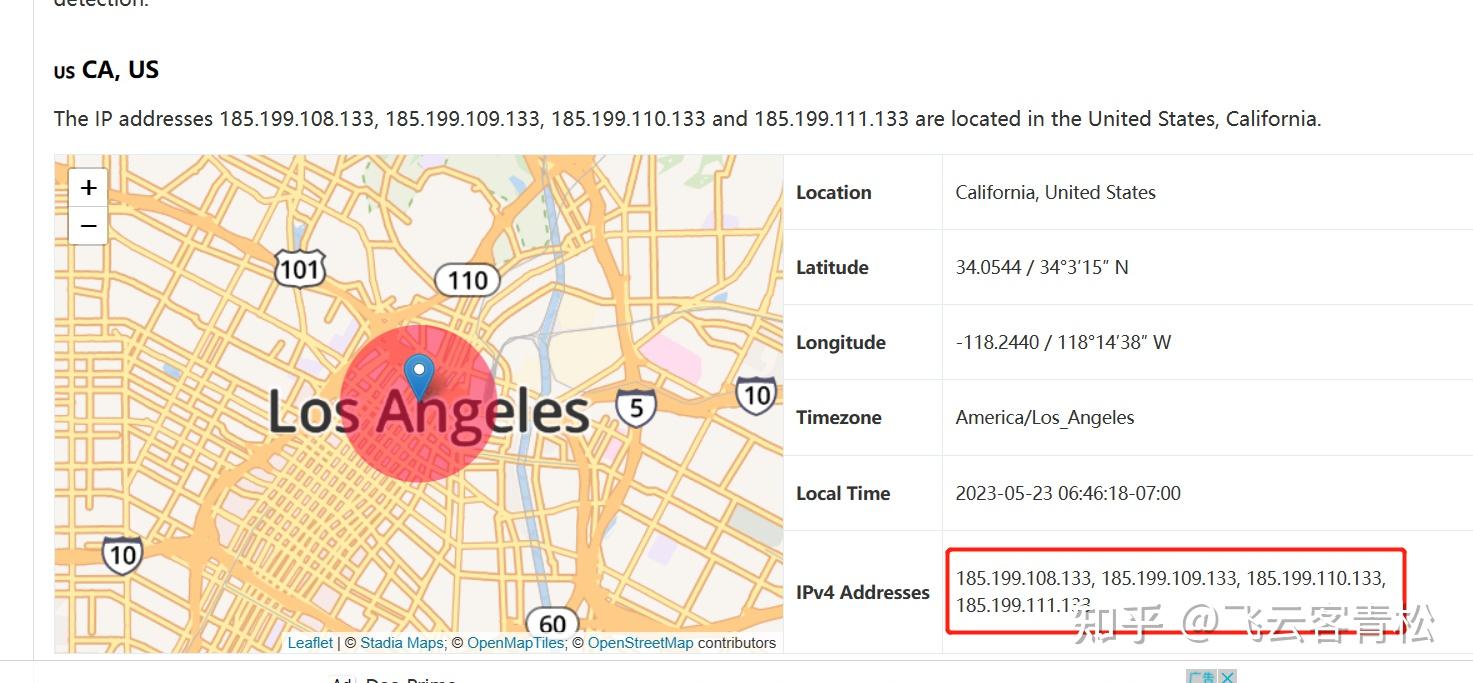Click the red accuracy circle on map
Image resolution: width=1473 pixels, height=683 pixels.
coord(418,404)
